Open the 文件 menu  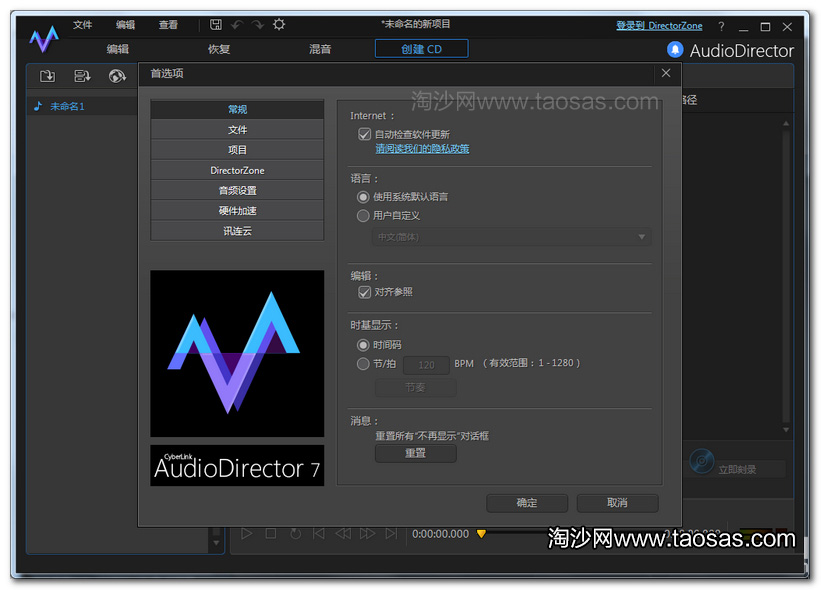81,25
